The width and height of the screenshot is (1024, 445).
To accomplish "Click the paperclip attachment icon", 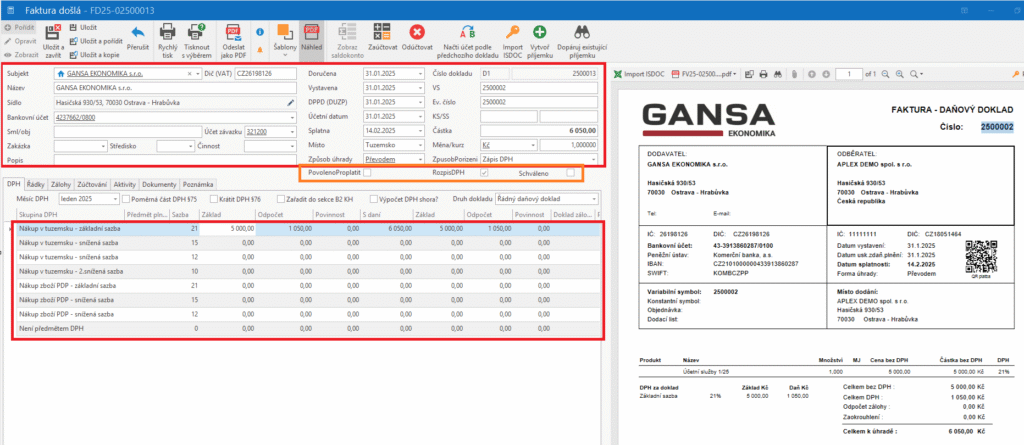I will [x=793, y=74].
